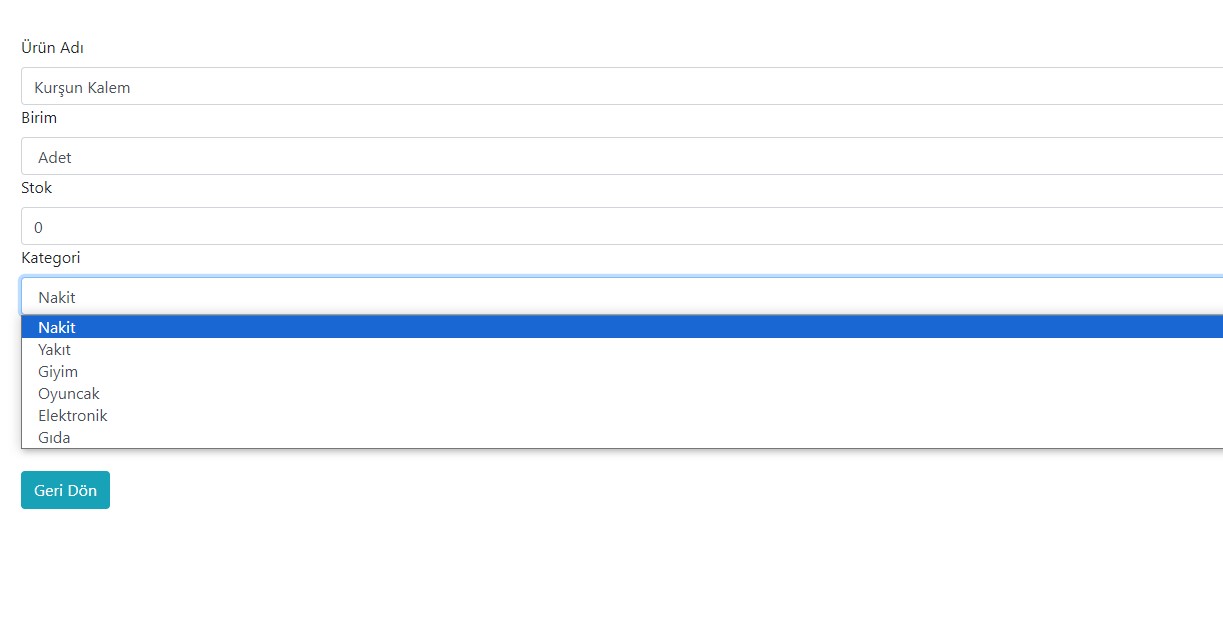Select Gıda from the Kategori options
Viewport: 1223px width, 624px height.
coord(54,438)
